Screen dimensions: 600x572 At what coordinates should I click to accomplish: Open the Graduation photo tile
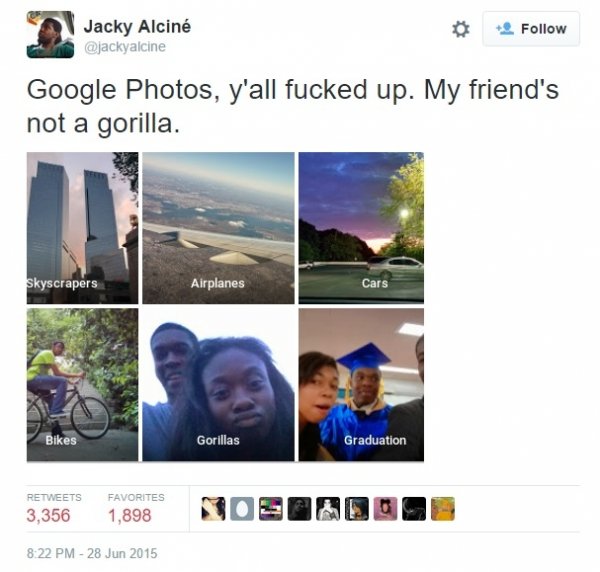pos(361,385)
